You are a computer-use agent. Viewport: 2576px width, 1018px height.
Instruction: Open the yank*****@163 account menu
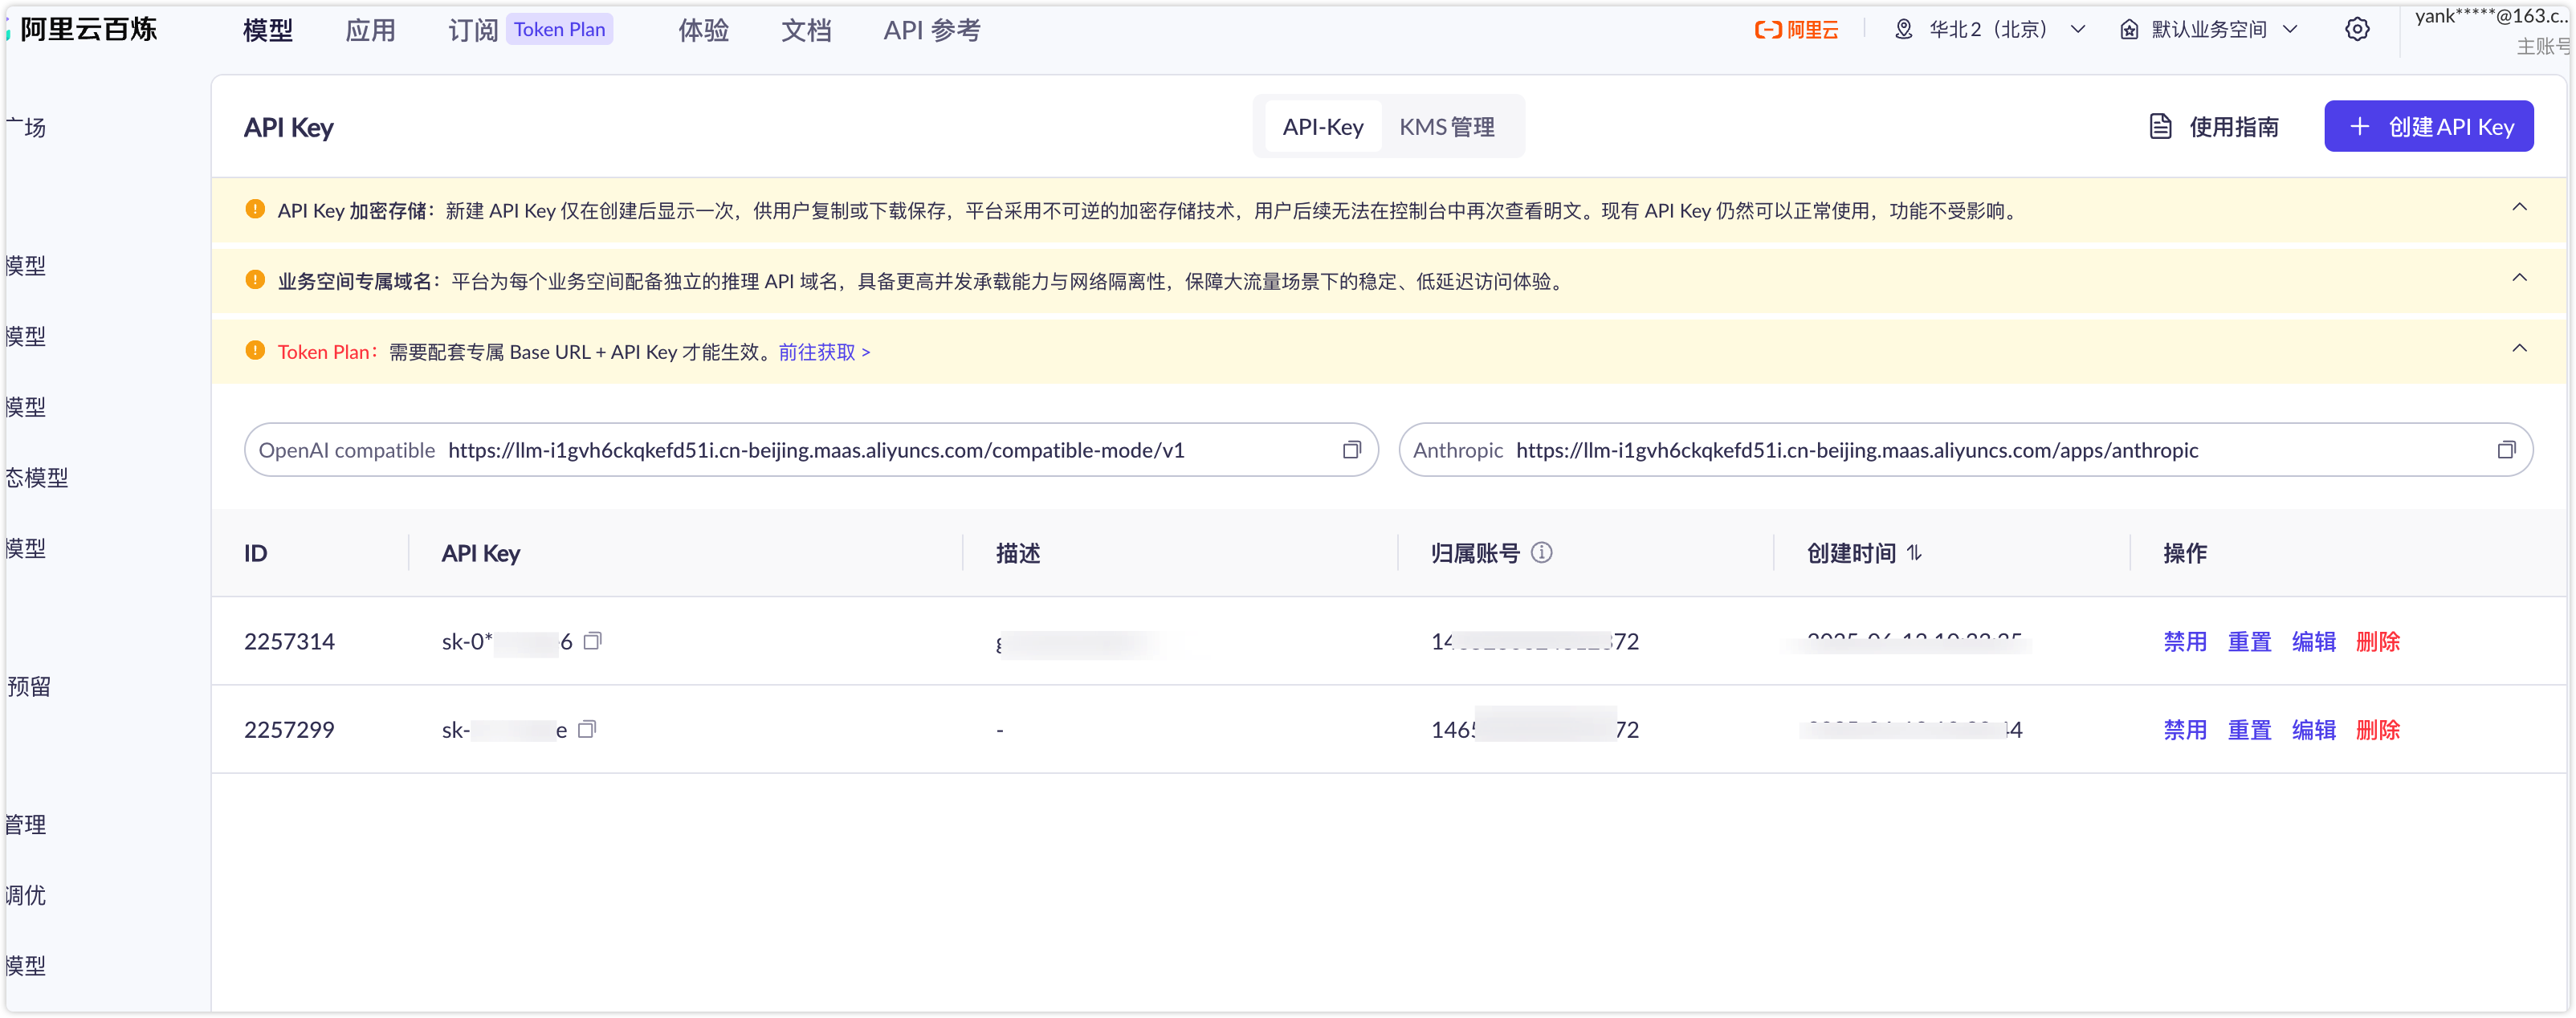2492,30
